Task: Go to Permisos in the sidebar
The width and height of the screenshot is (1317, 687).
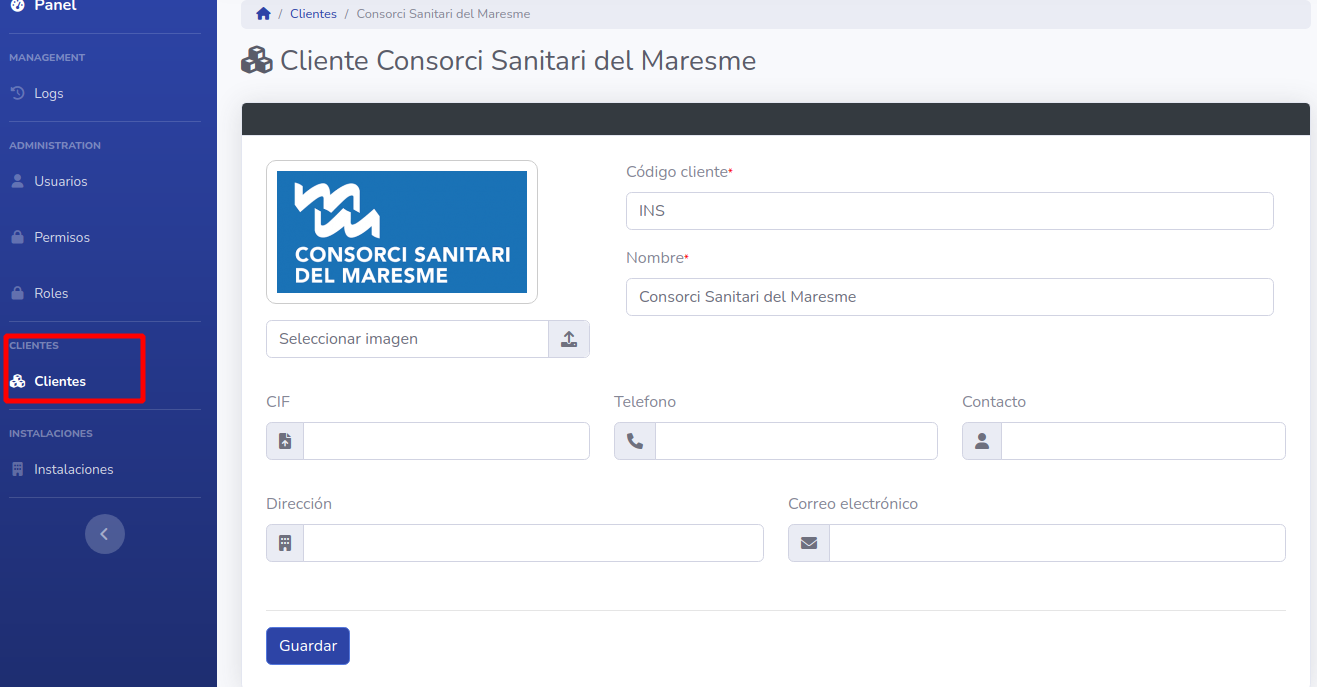Action: (x=61, y=237)
